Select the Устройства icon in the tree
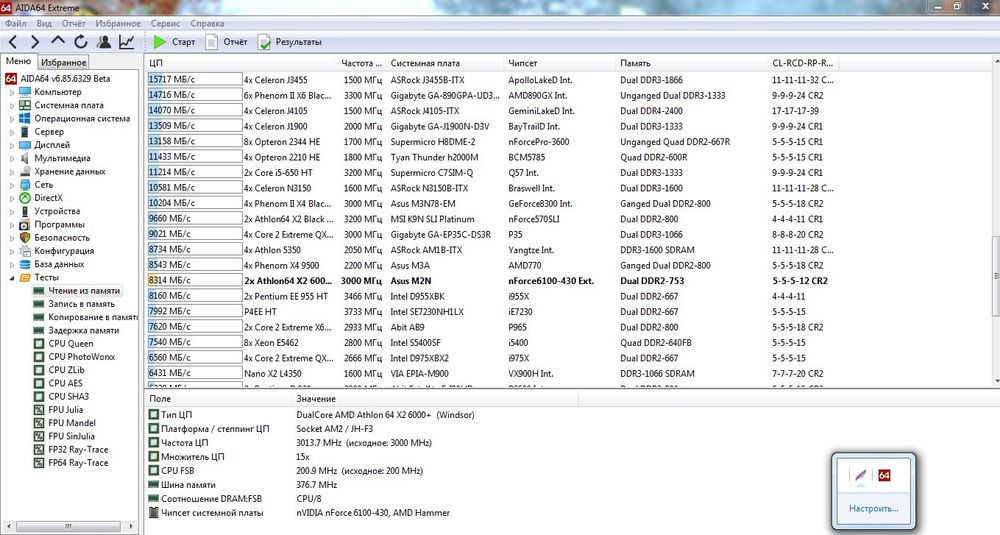 point(25,211)
